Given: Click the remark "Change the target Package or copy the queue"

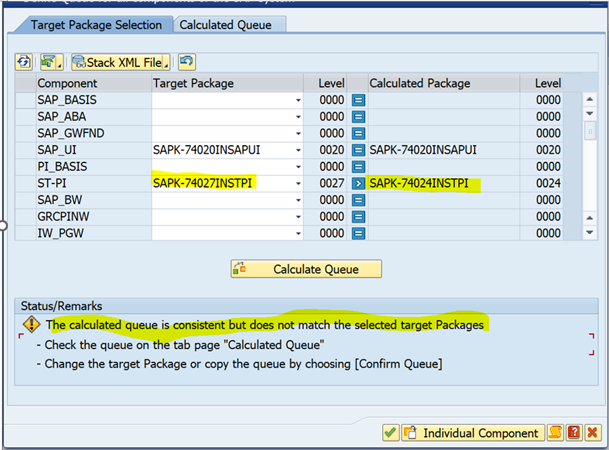Looking at the screenshot, I should tap(239, 364).
